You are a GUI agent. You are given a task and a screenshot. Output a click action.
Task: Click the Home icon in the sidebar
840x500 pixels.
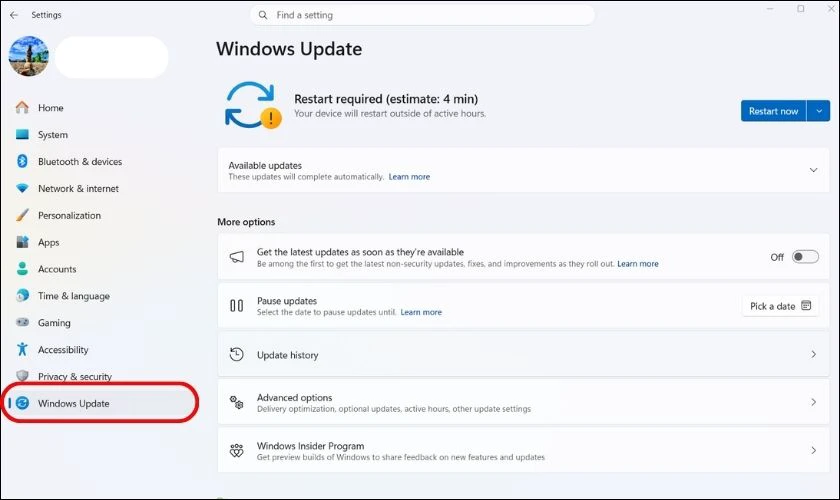tap(22, 108)
